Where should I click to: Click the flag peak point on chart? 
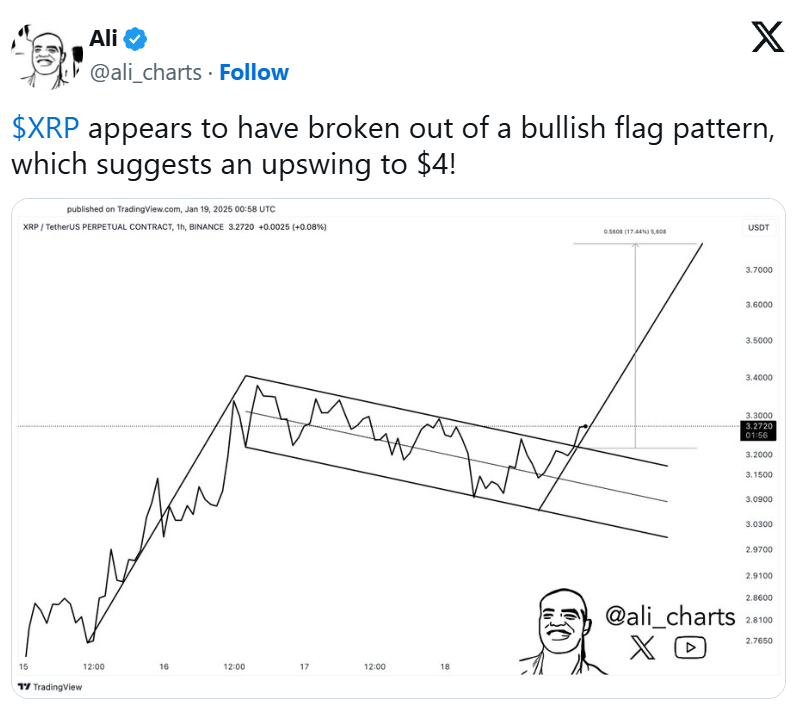246,376
